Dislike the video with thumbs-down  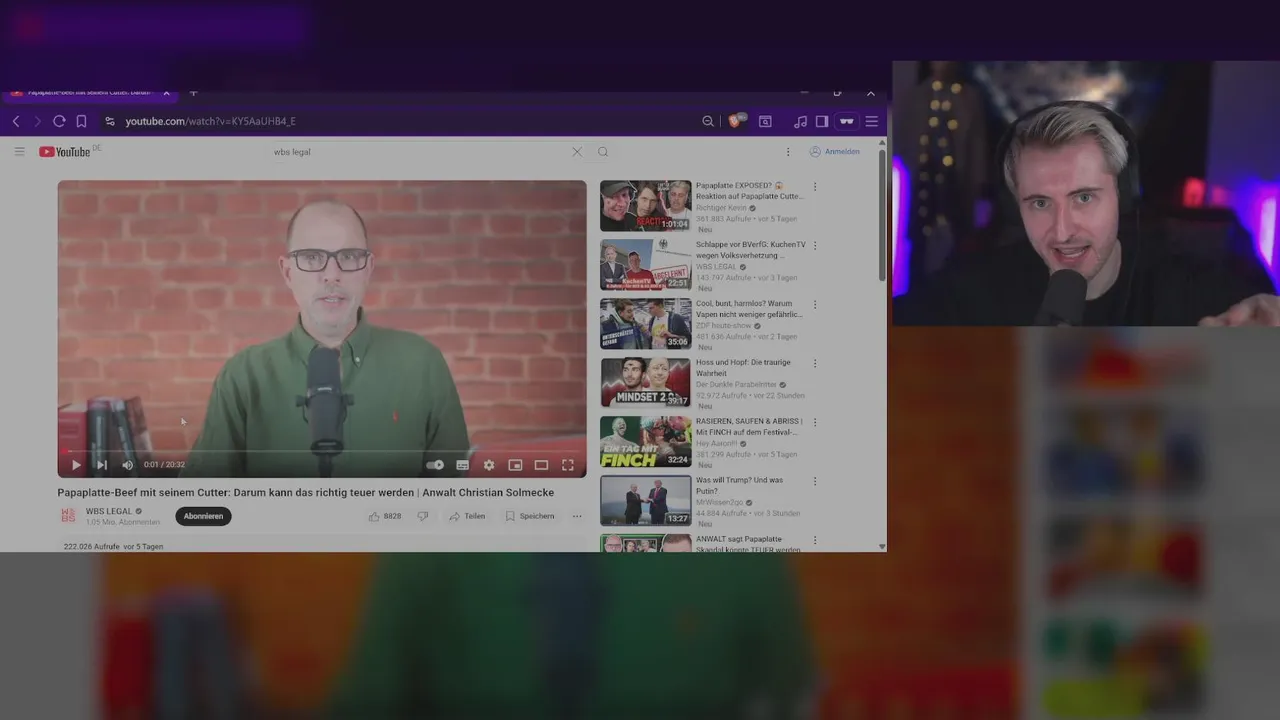pos(423,516)
